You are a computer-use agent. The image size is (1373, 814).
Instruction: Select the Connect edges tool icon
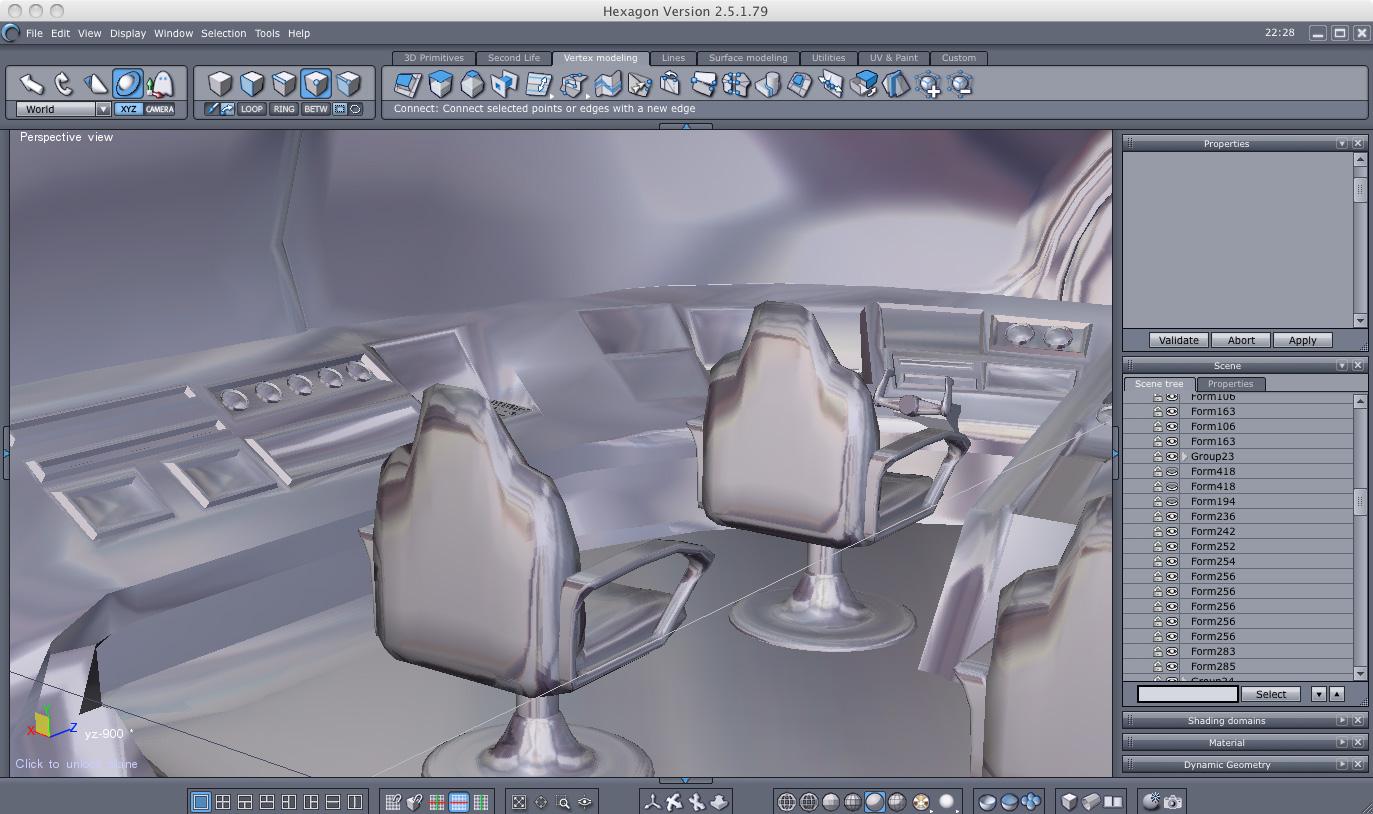coord(703,84)
